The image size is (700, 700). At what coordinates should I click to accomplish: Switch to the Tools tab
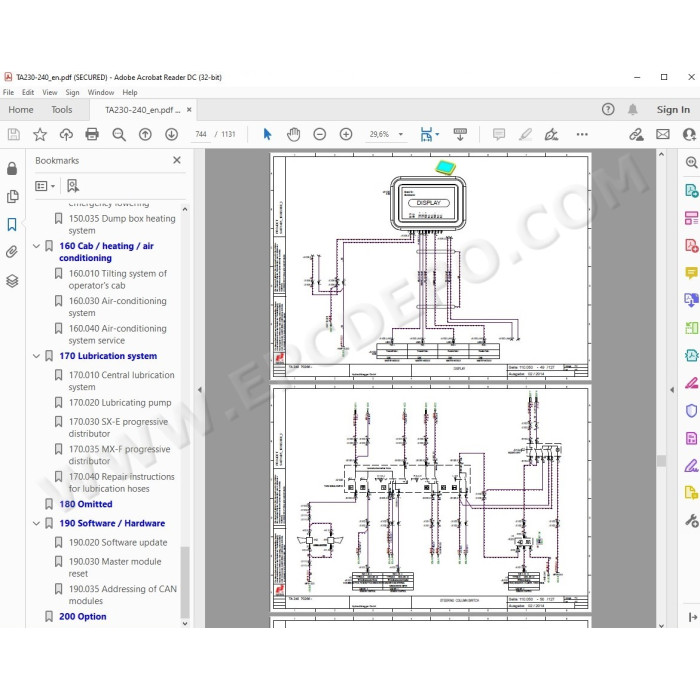point(62,109)
